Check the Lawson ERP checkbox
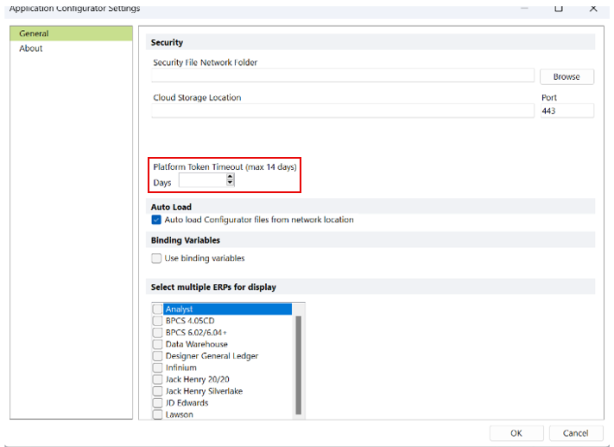Image resolution: width=614 pixels, height=447 pixels. click(157, 415)
